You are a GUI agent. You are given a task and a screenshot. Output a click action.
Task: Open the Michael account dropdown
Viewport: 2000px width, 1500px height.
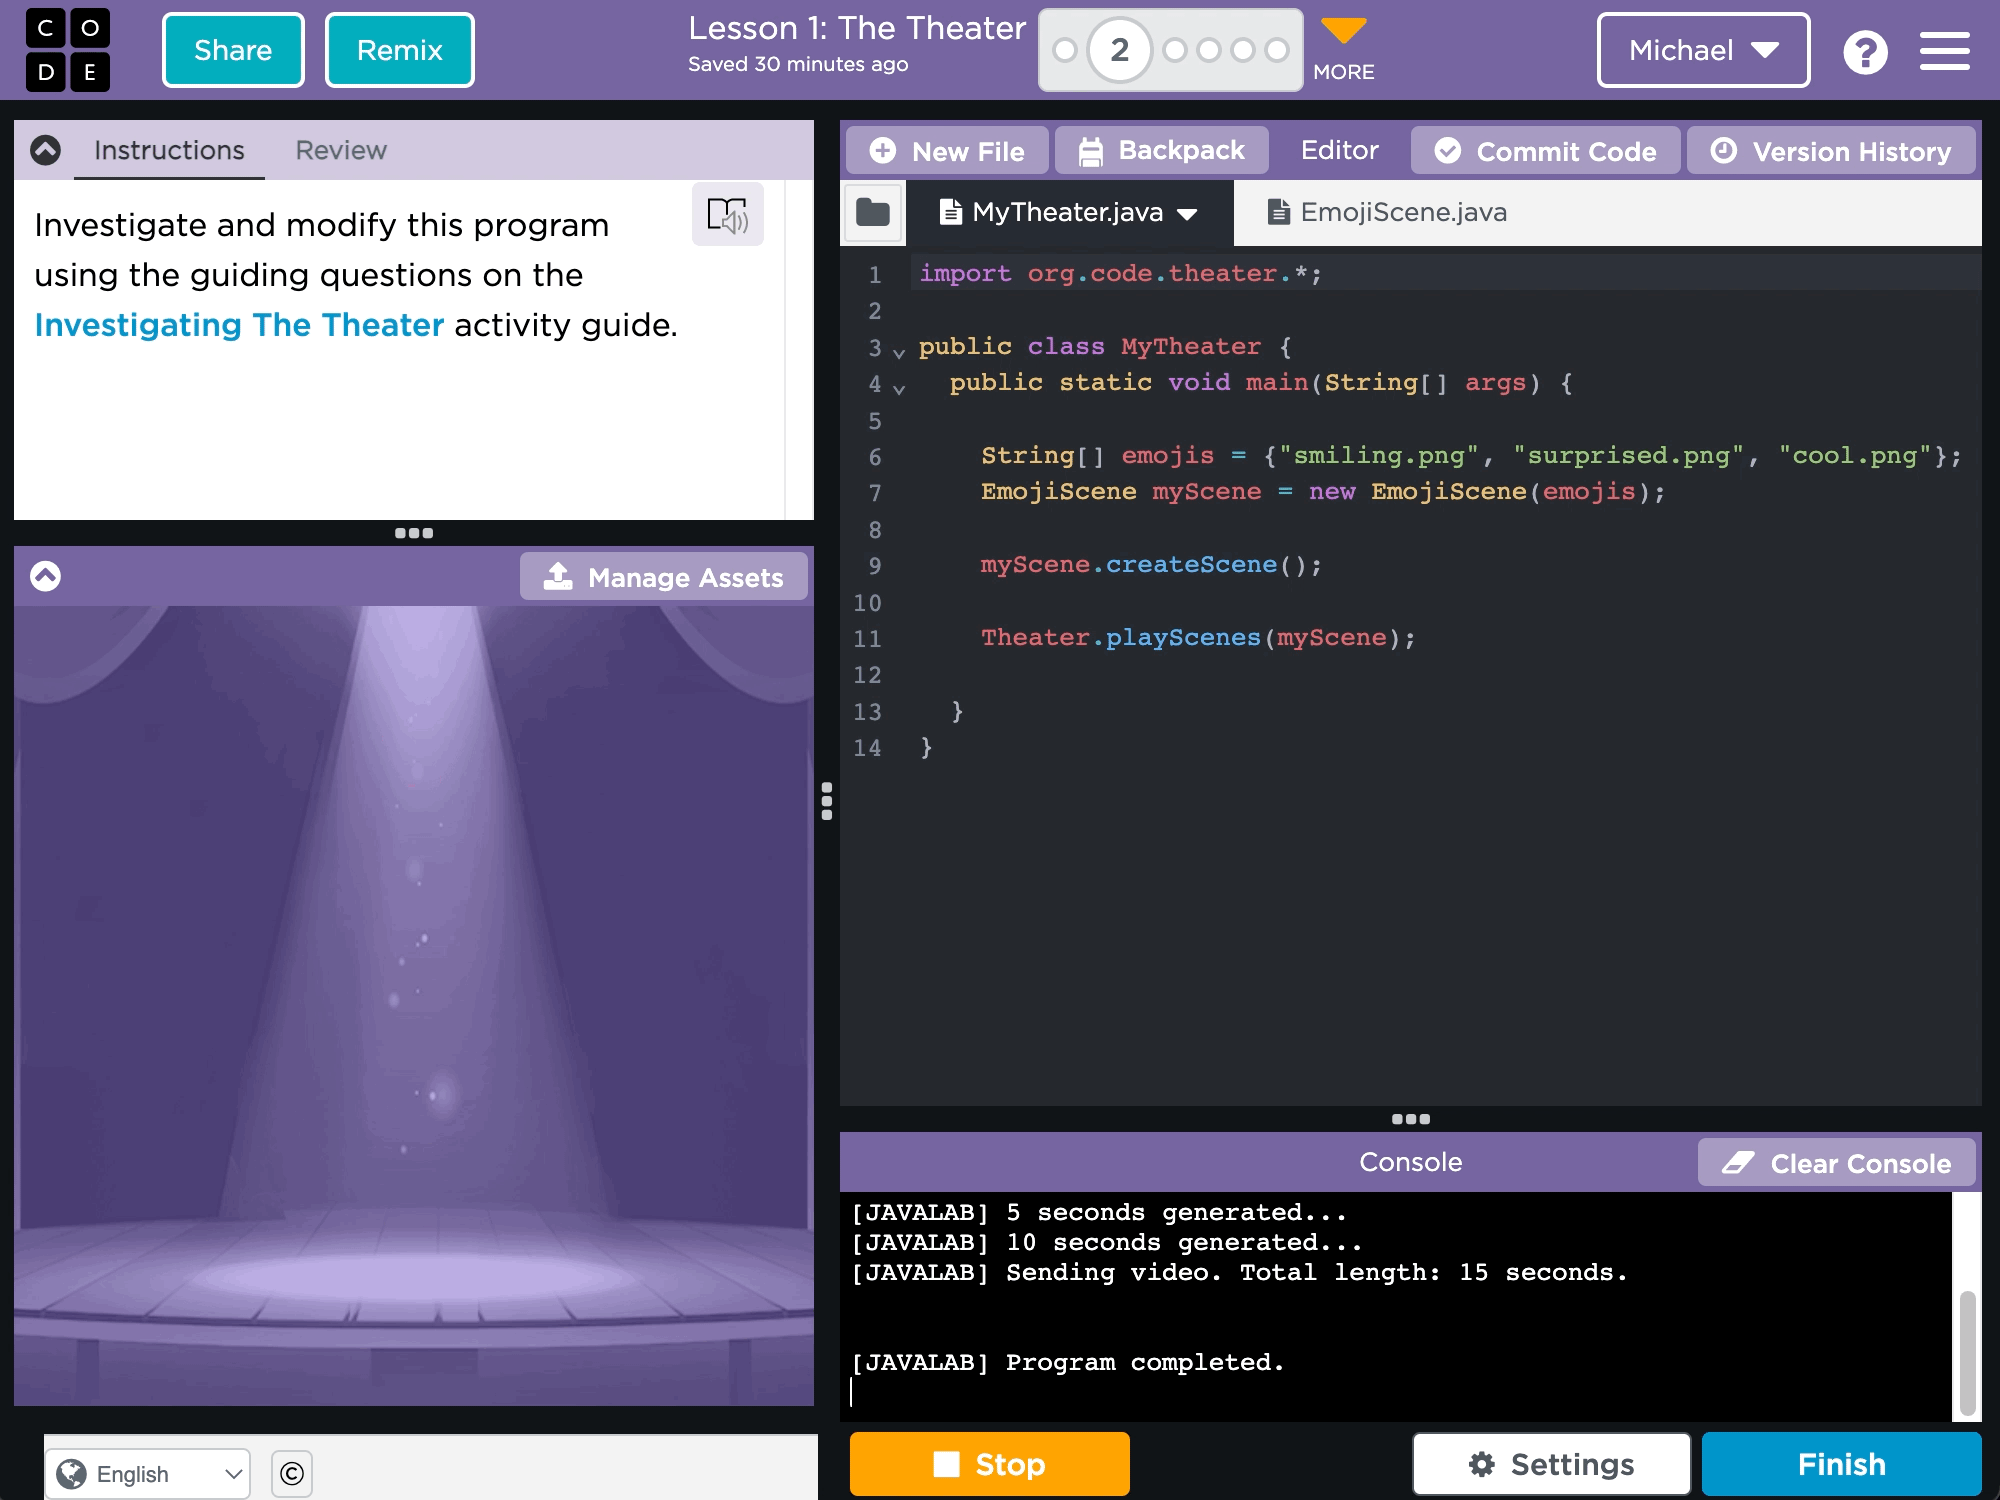point(1703,50)
